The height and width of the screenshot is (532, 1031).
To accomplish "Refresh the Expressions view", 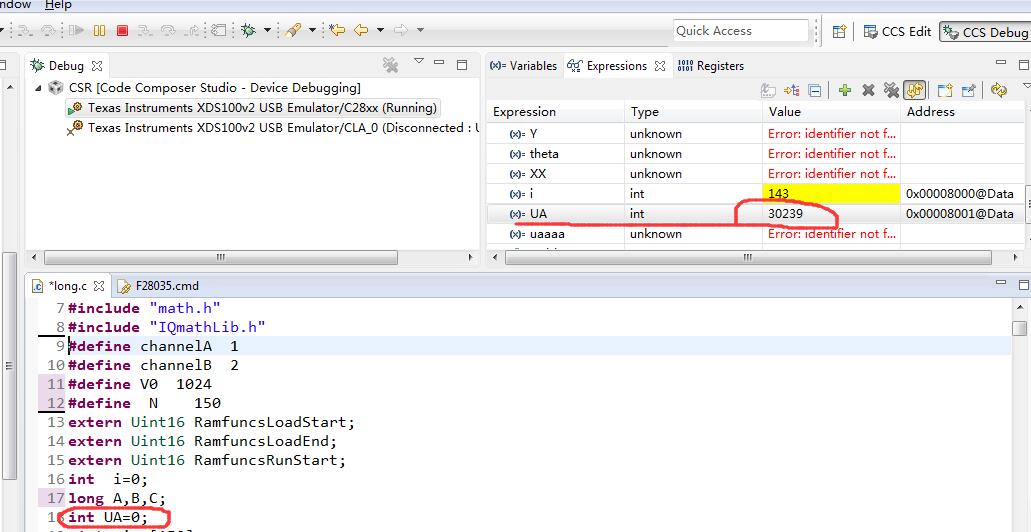I will point(999,90).
